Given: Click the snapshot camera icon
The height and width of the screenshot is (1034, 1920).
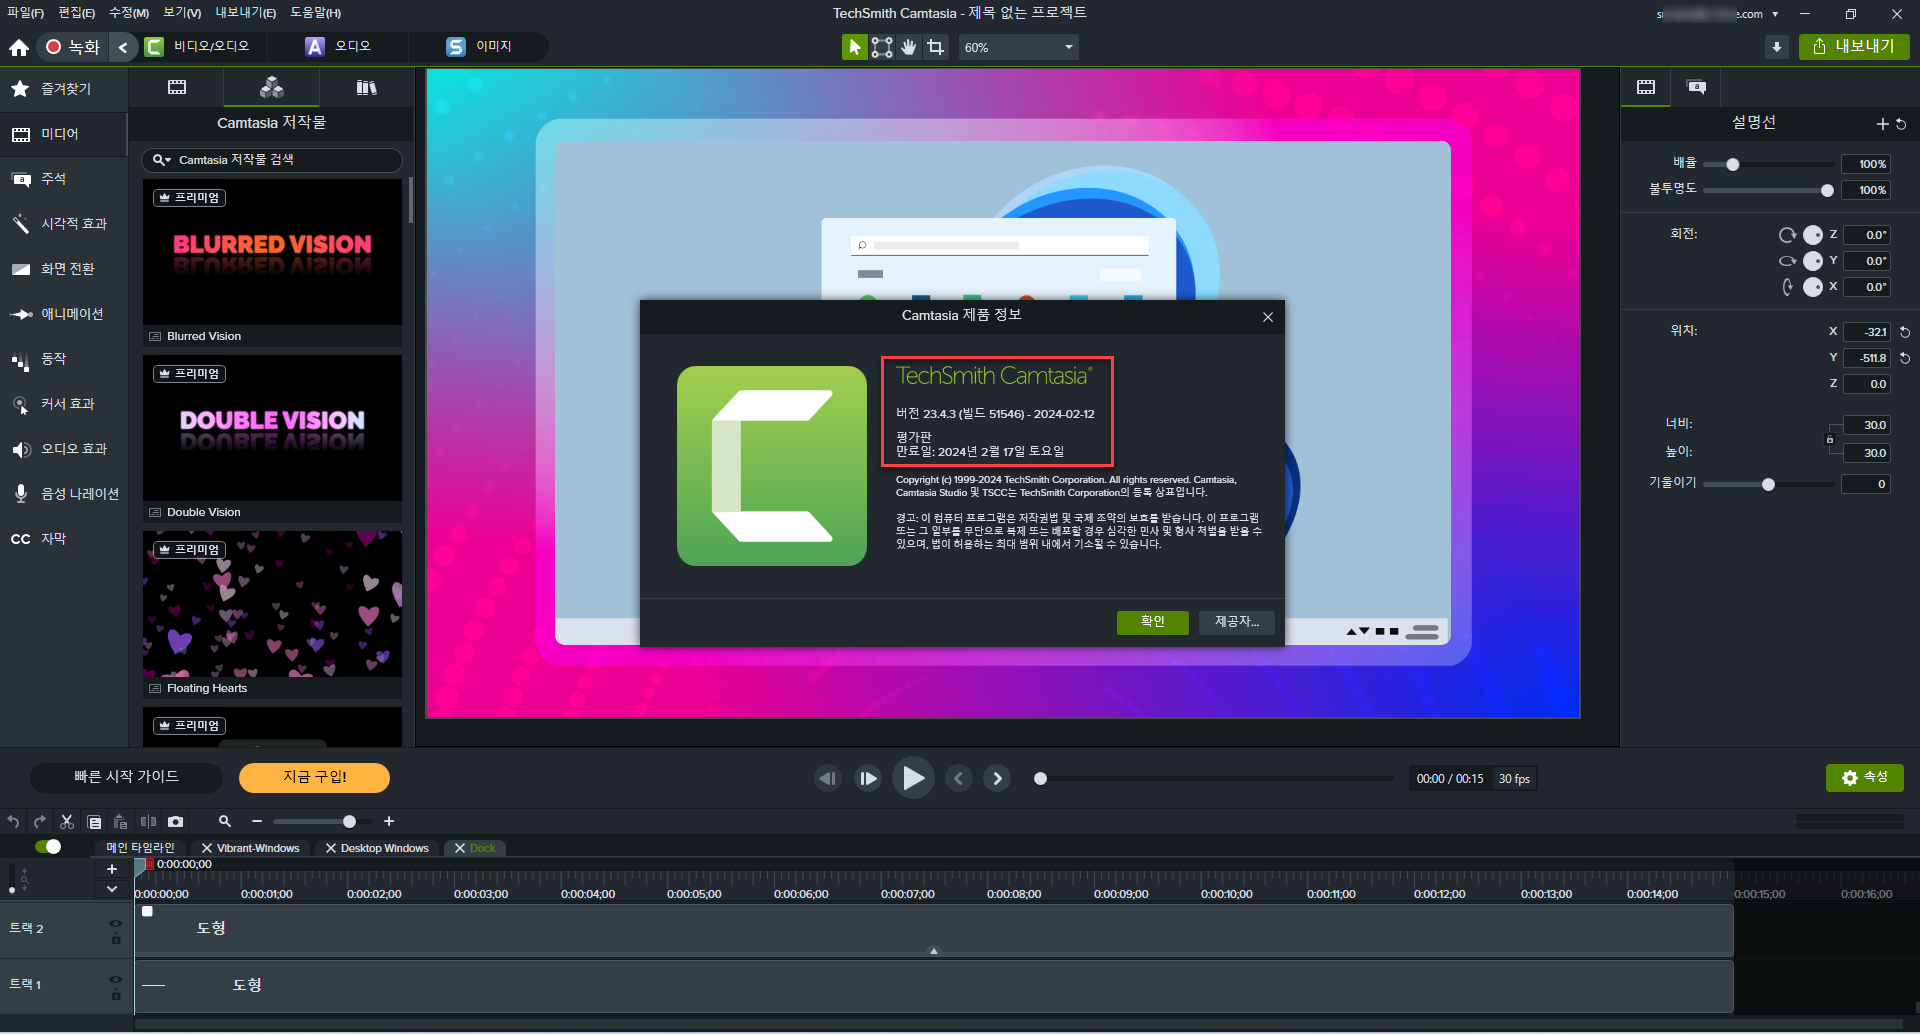Looking at the screenshot, I should [176, 821].
